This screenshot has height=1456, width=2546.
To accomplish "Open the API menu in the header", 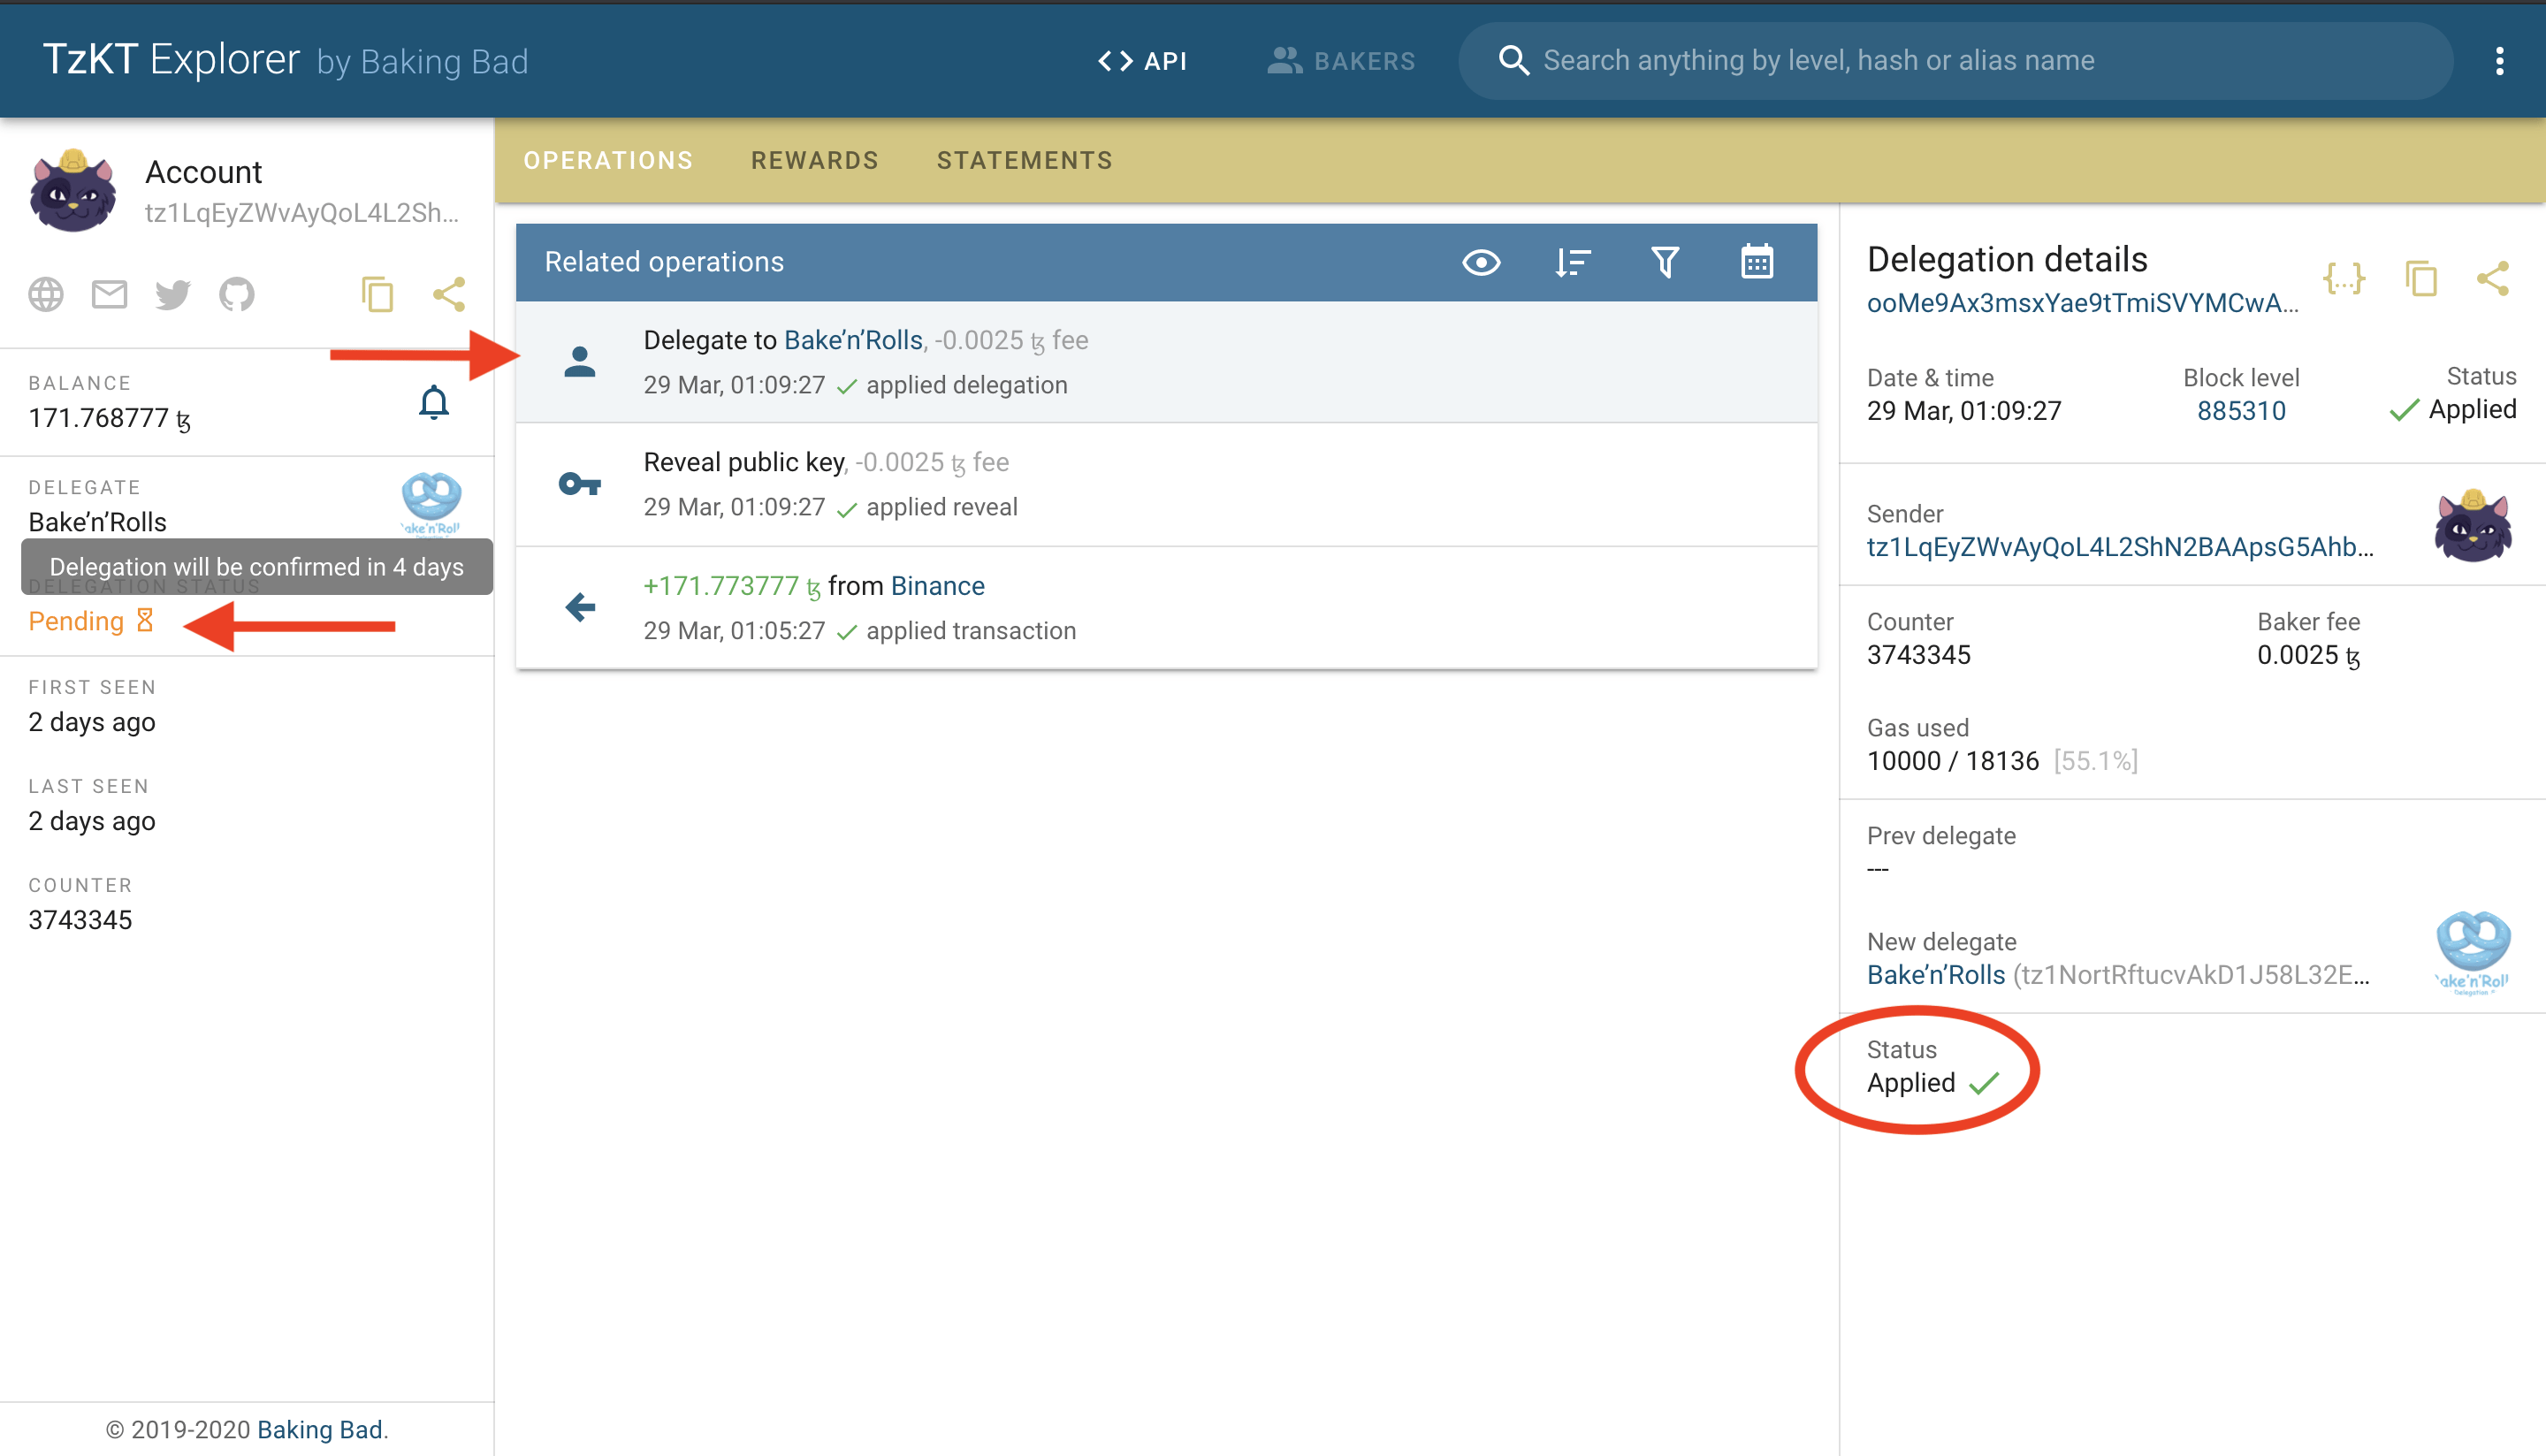I will pyautogui.click(x=1142, y=61).
